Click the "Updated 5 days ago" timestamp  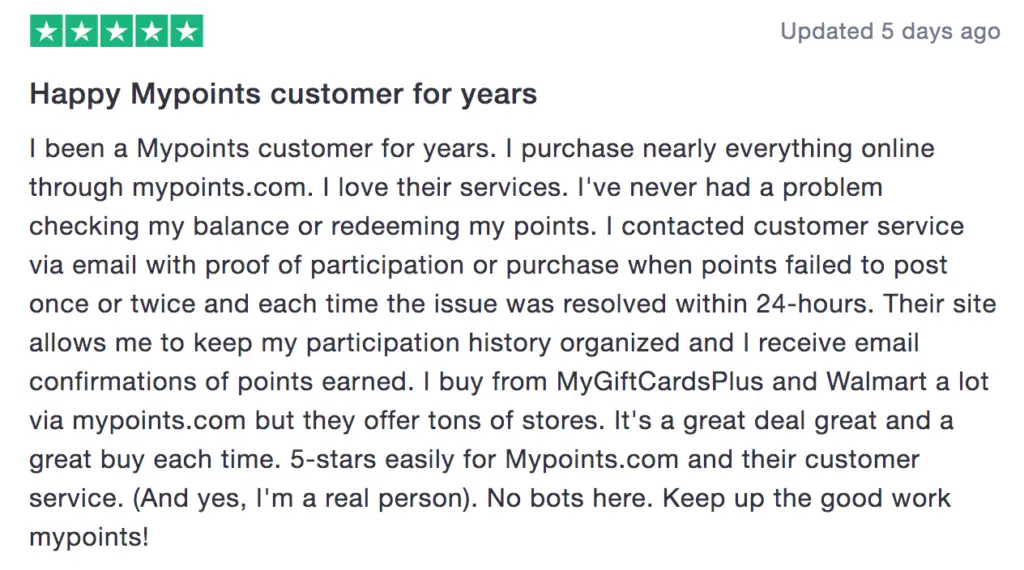(890, 31)
